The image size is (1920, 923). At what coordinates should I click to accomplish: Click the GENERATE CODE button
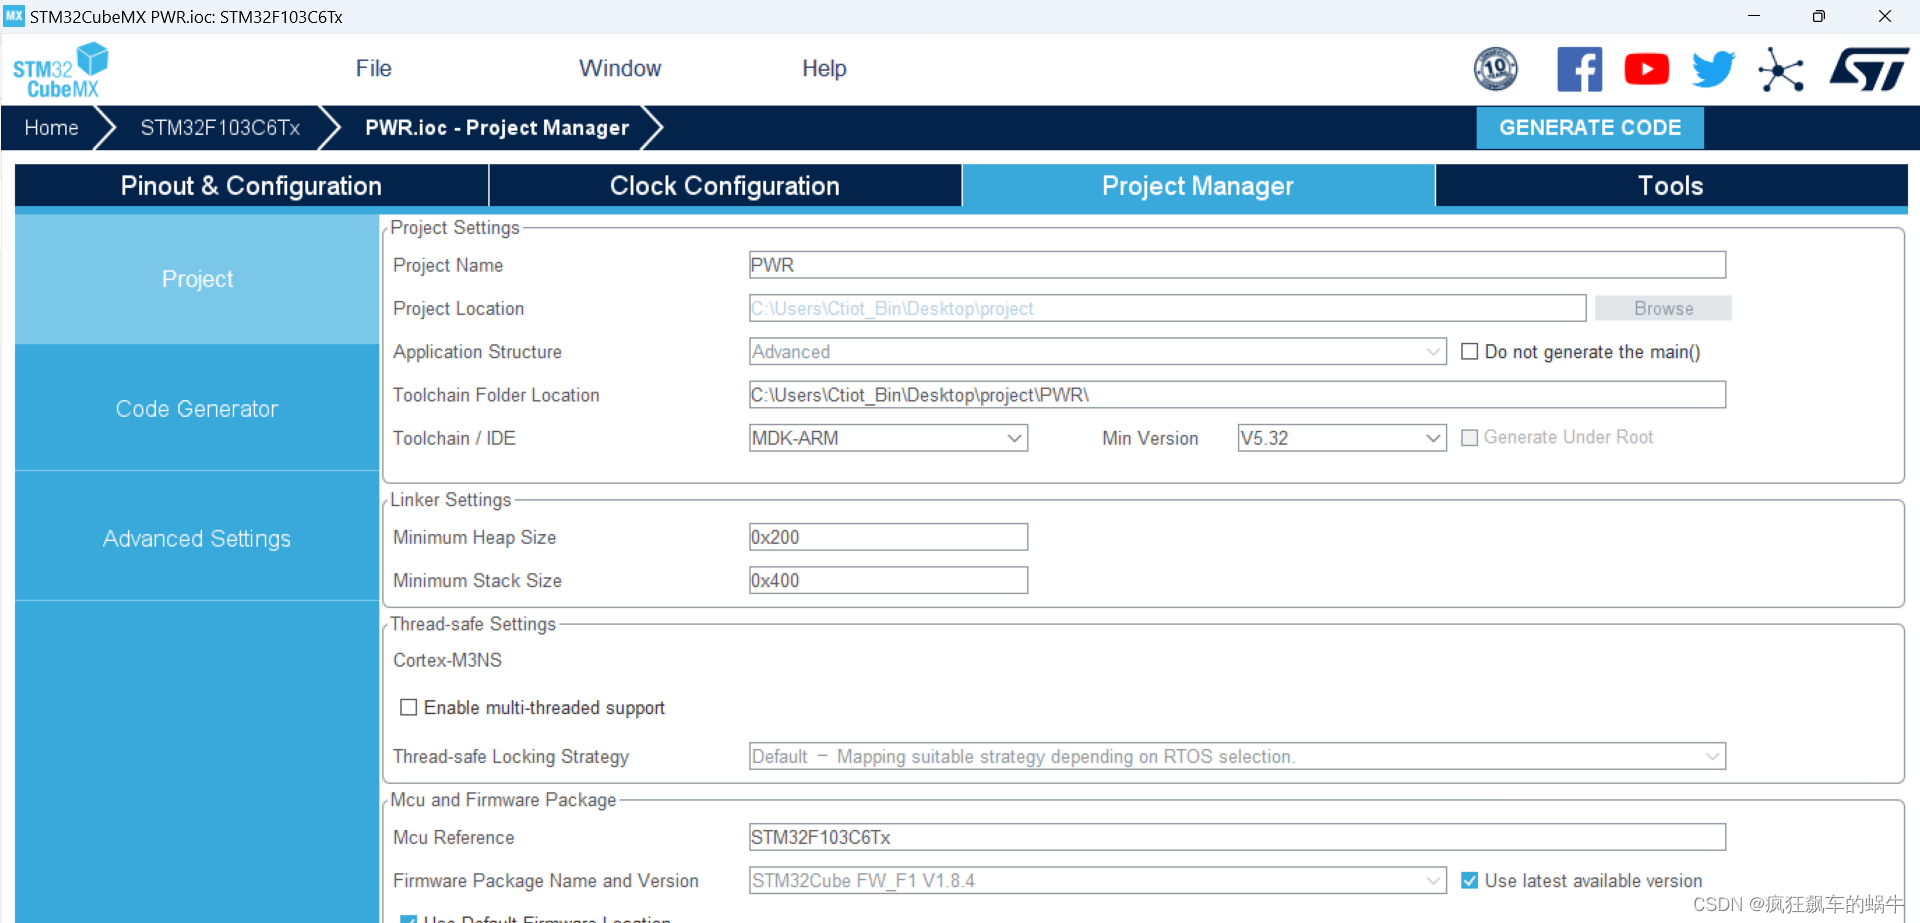click(x=1590, y=128)
